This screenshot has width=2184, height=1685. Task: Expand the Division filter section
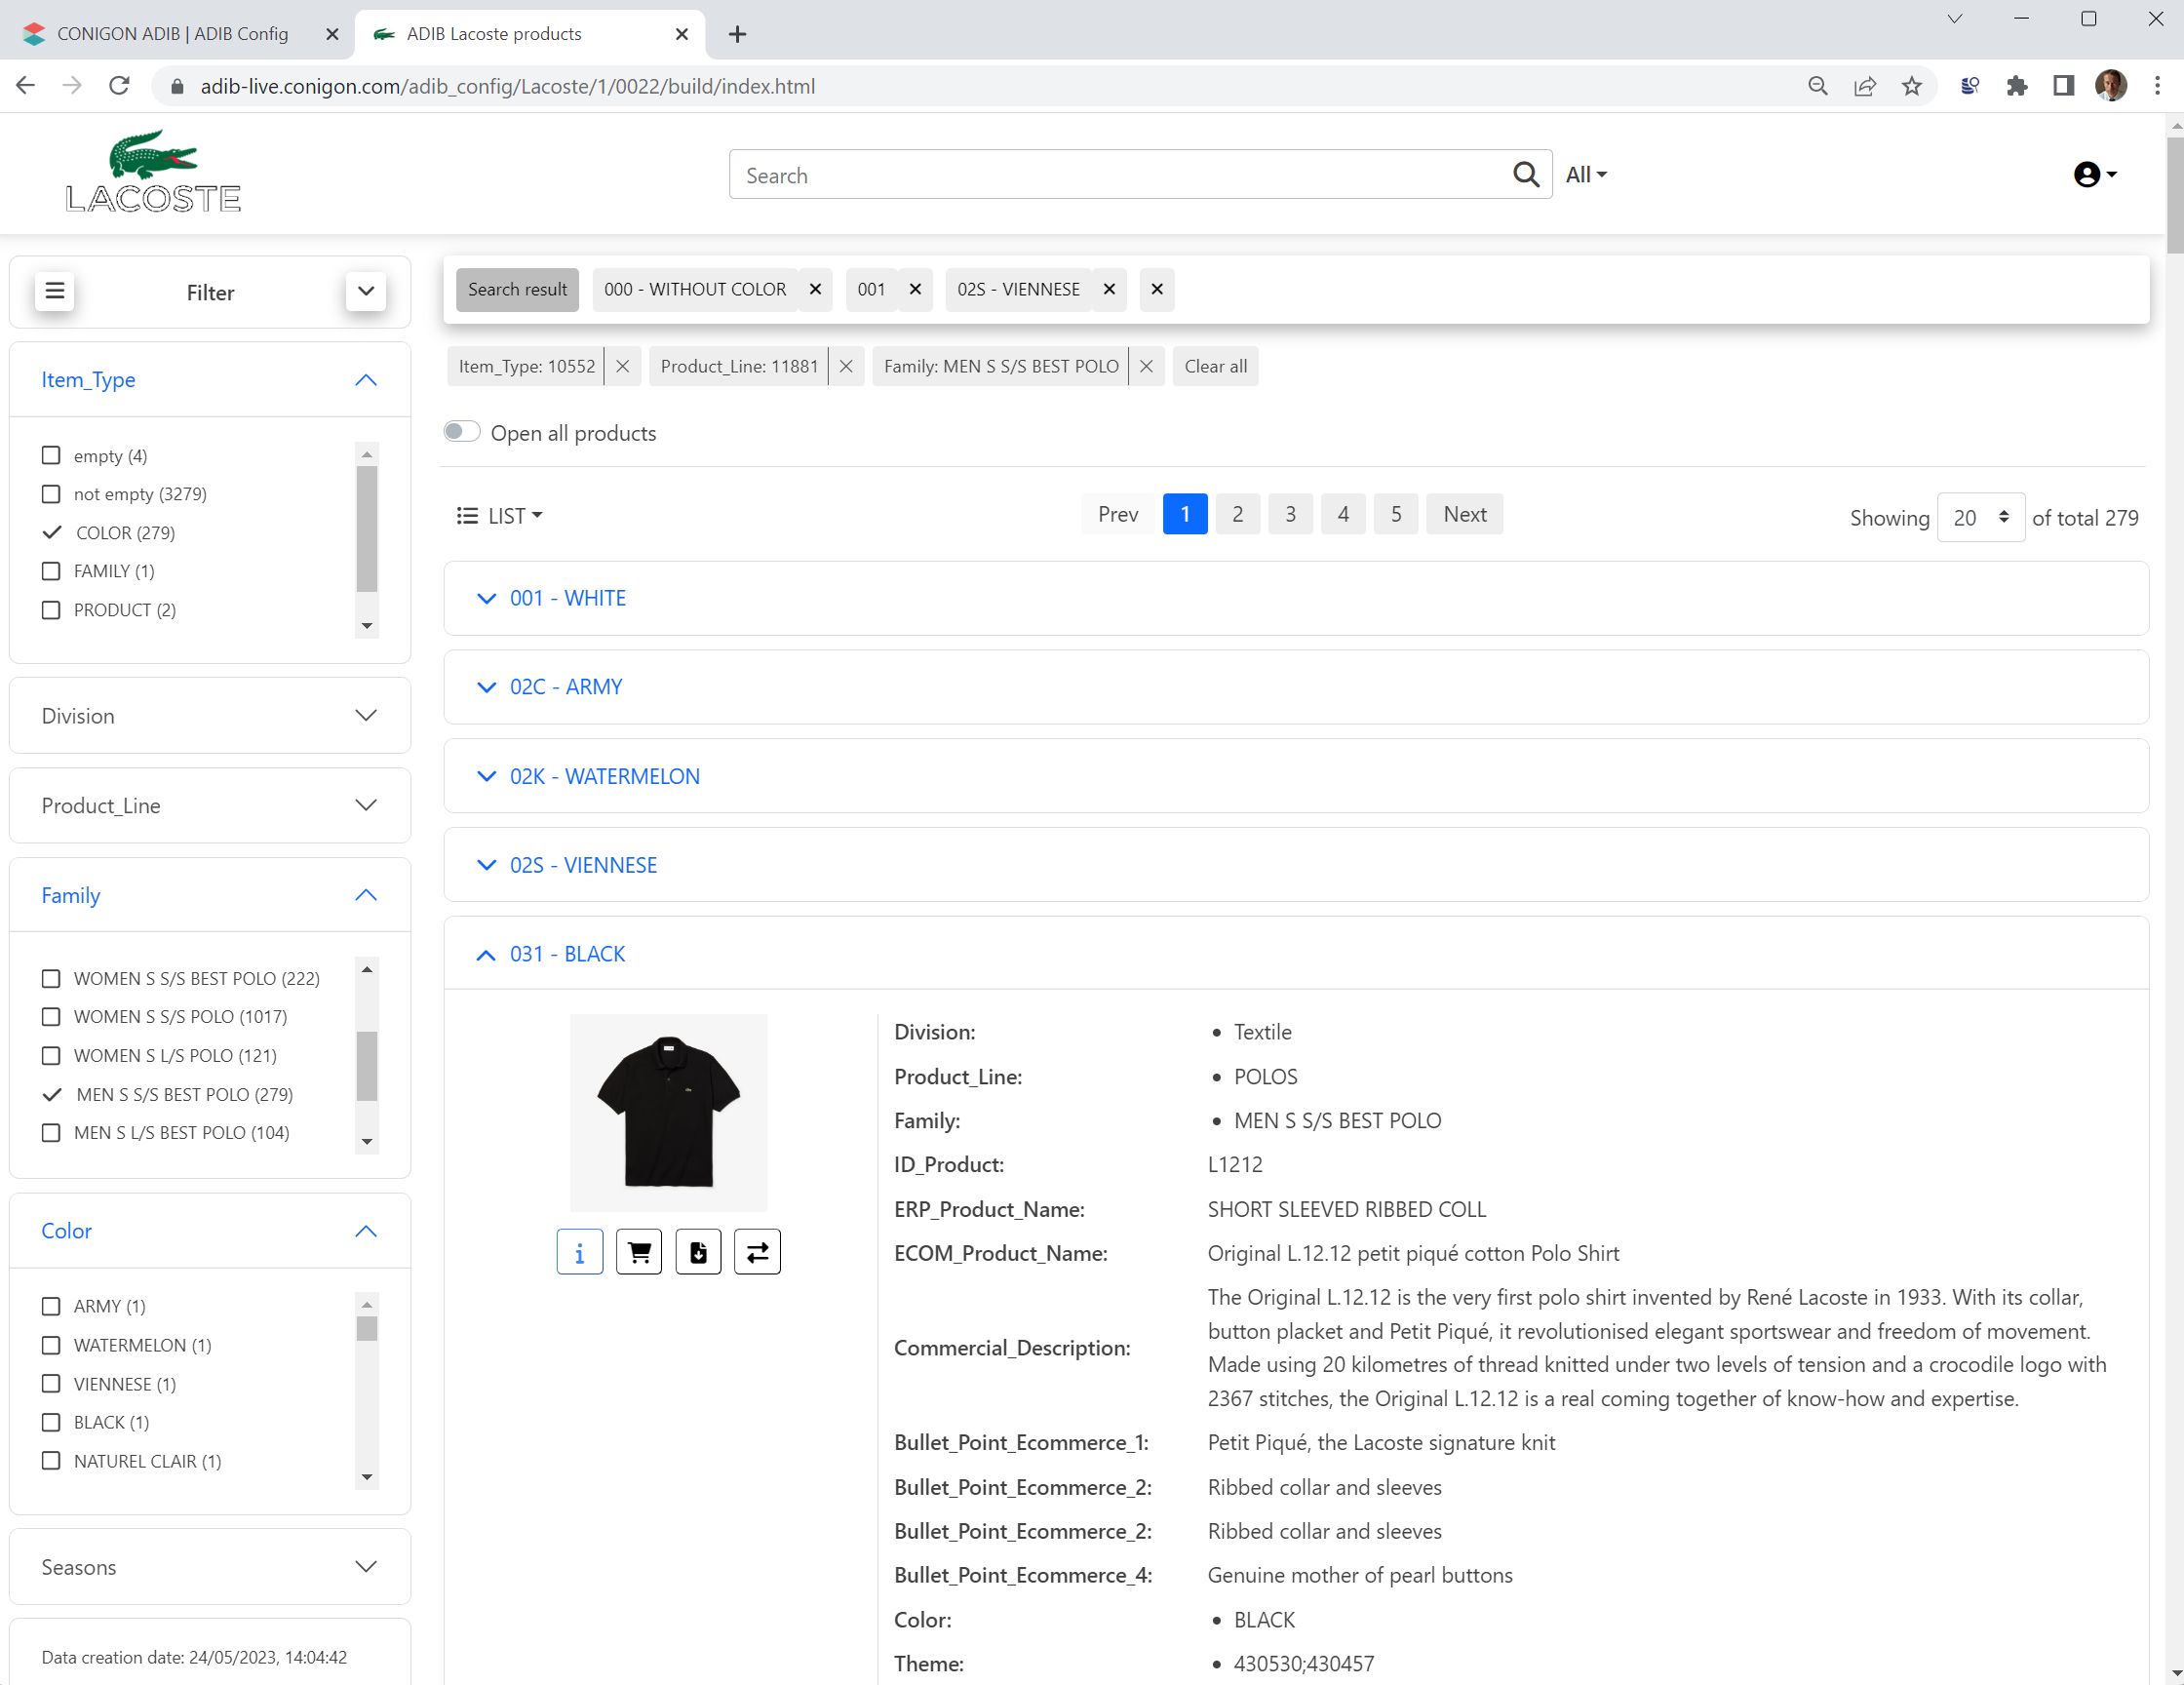(x=366, y=716)
